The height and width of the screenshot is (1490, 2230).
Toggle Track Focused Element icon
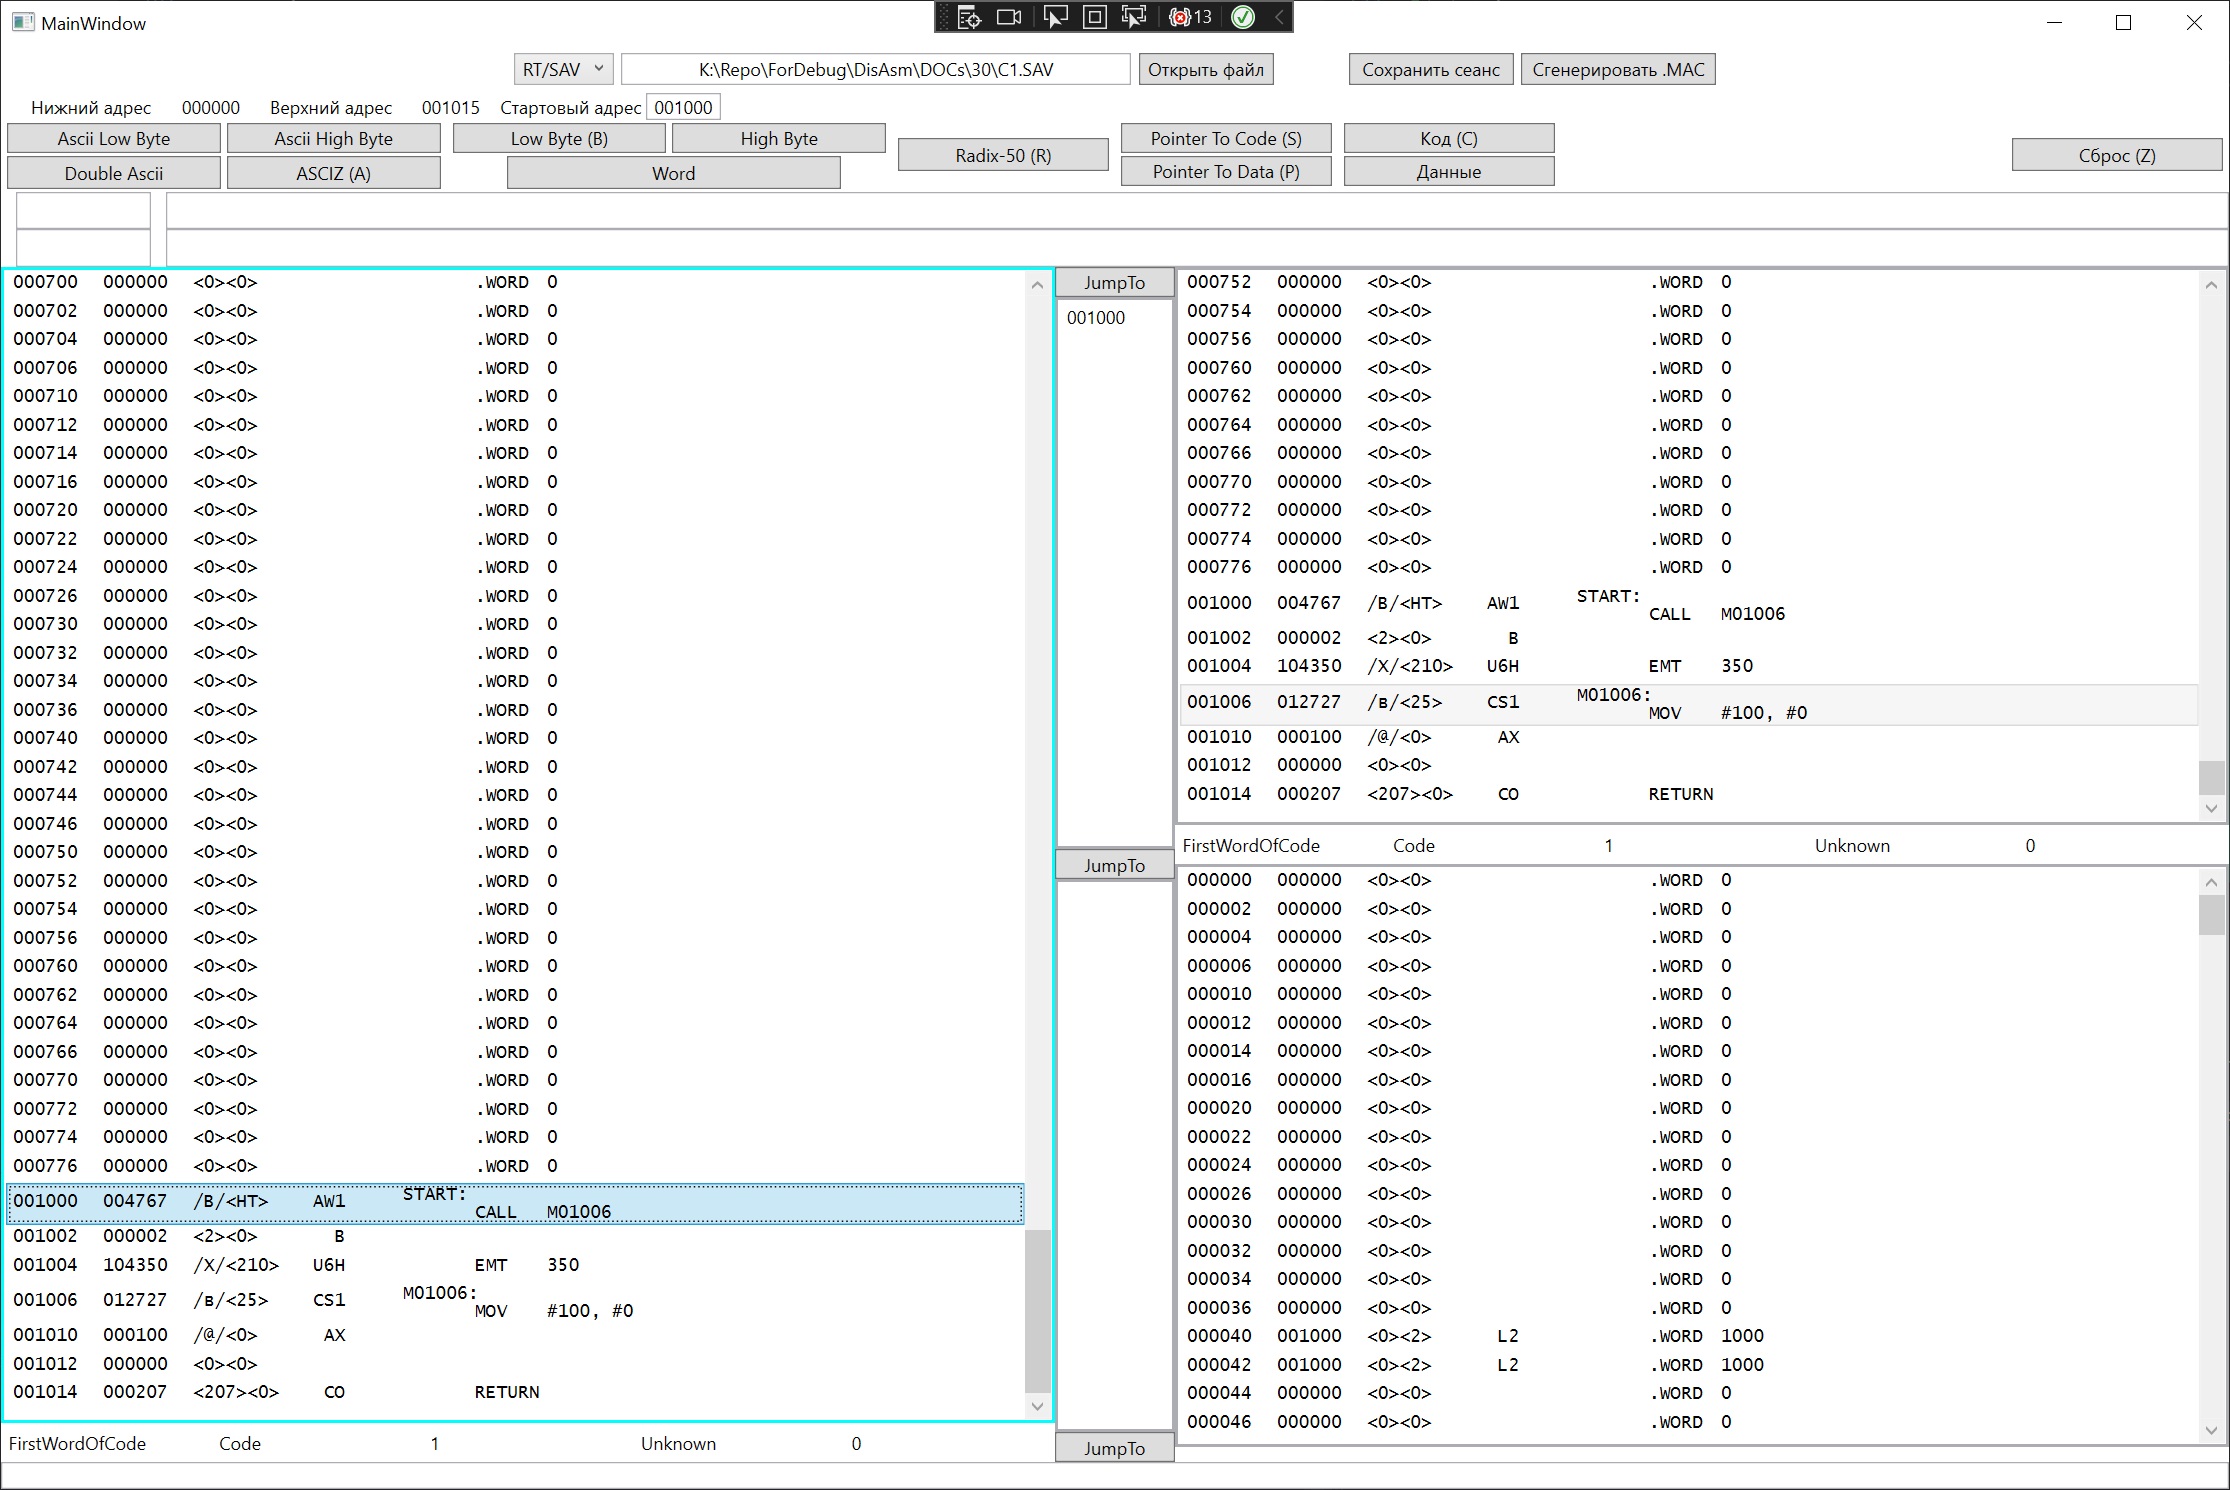coord(1134,17)
